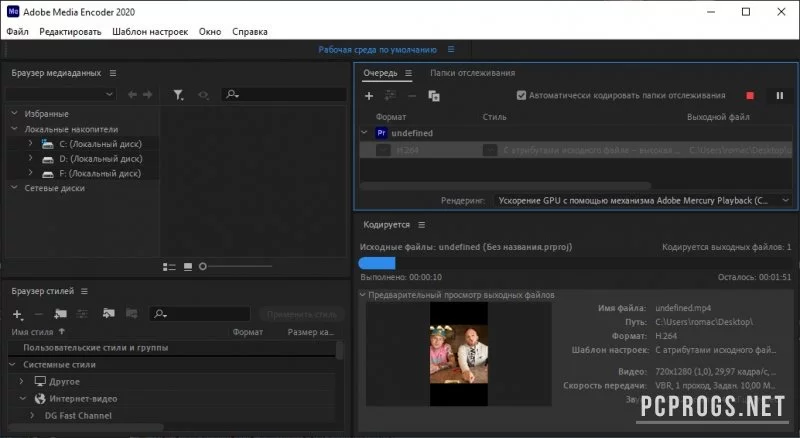Open the Файл menu
This screenshot has width=800, height=438.
click(17, 32)
